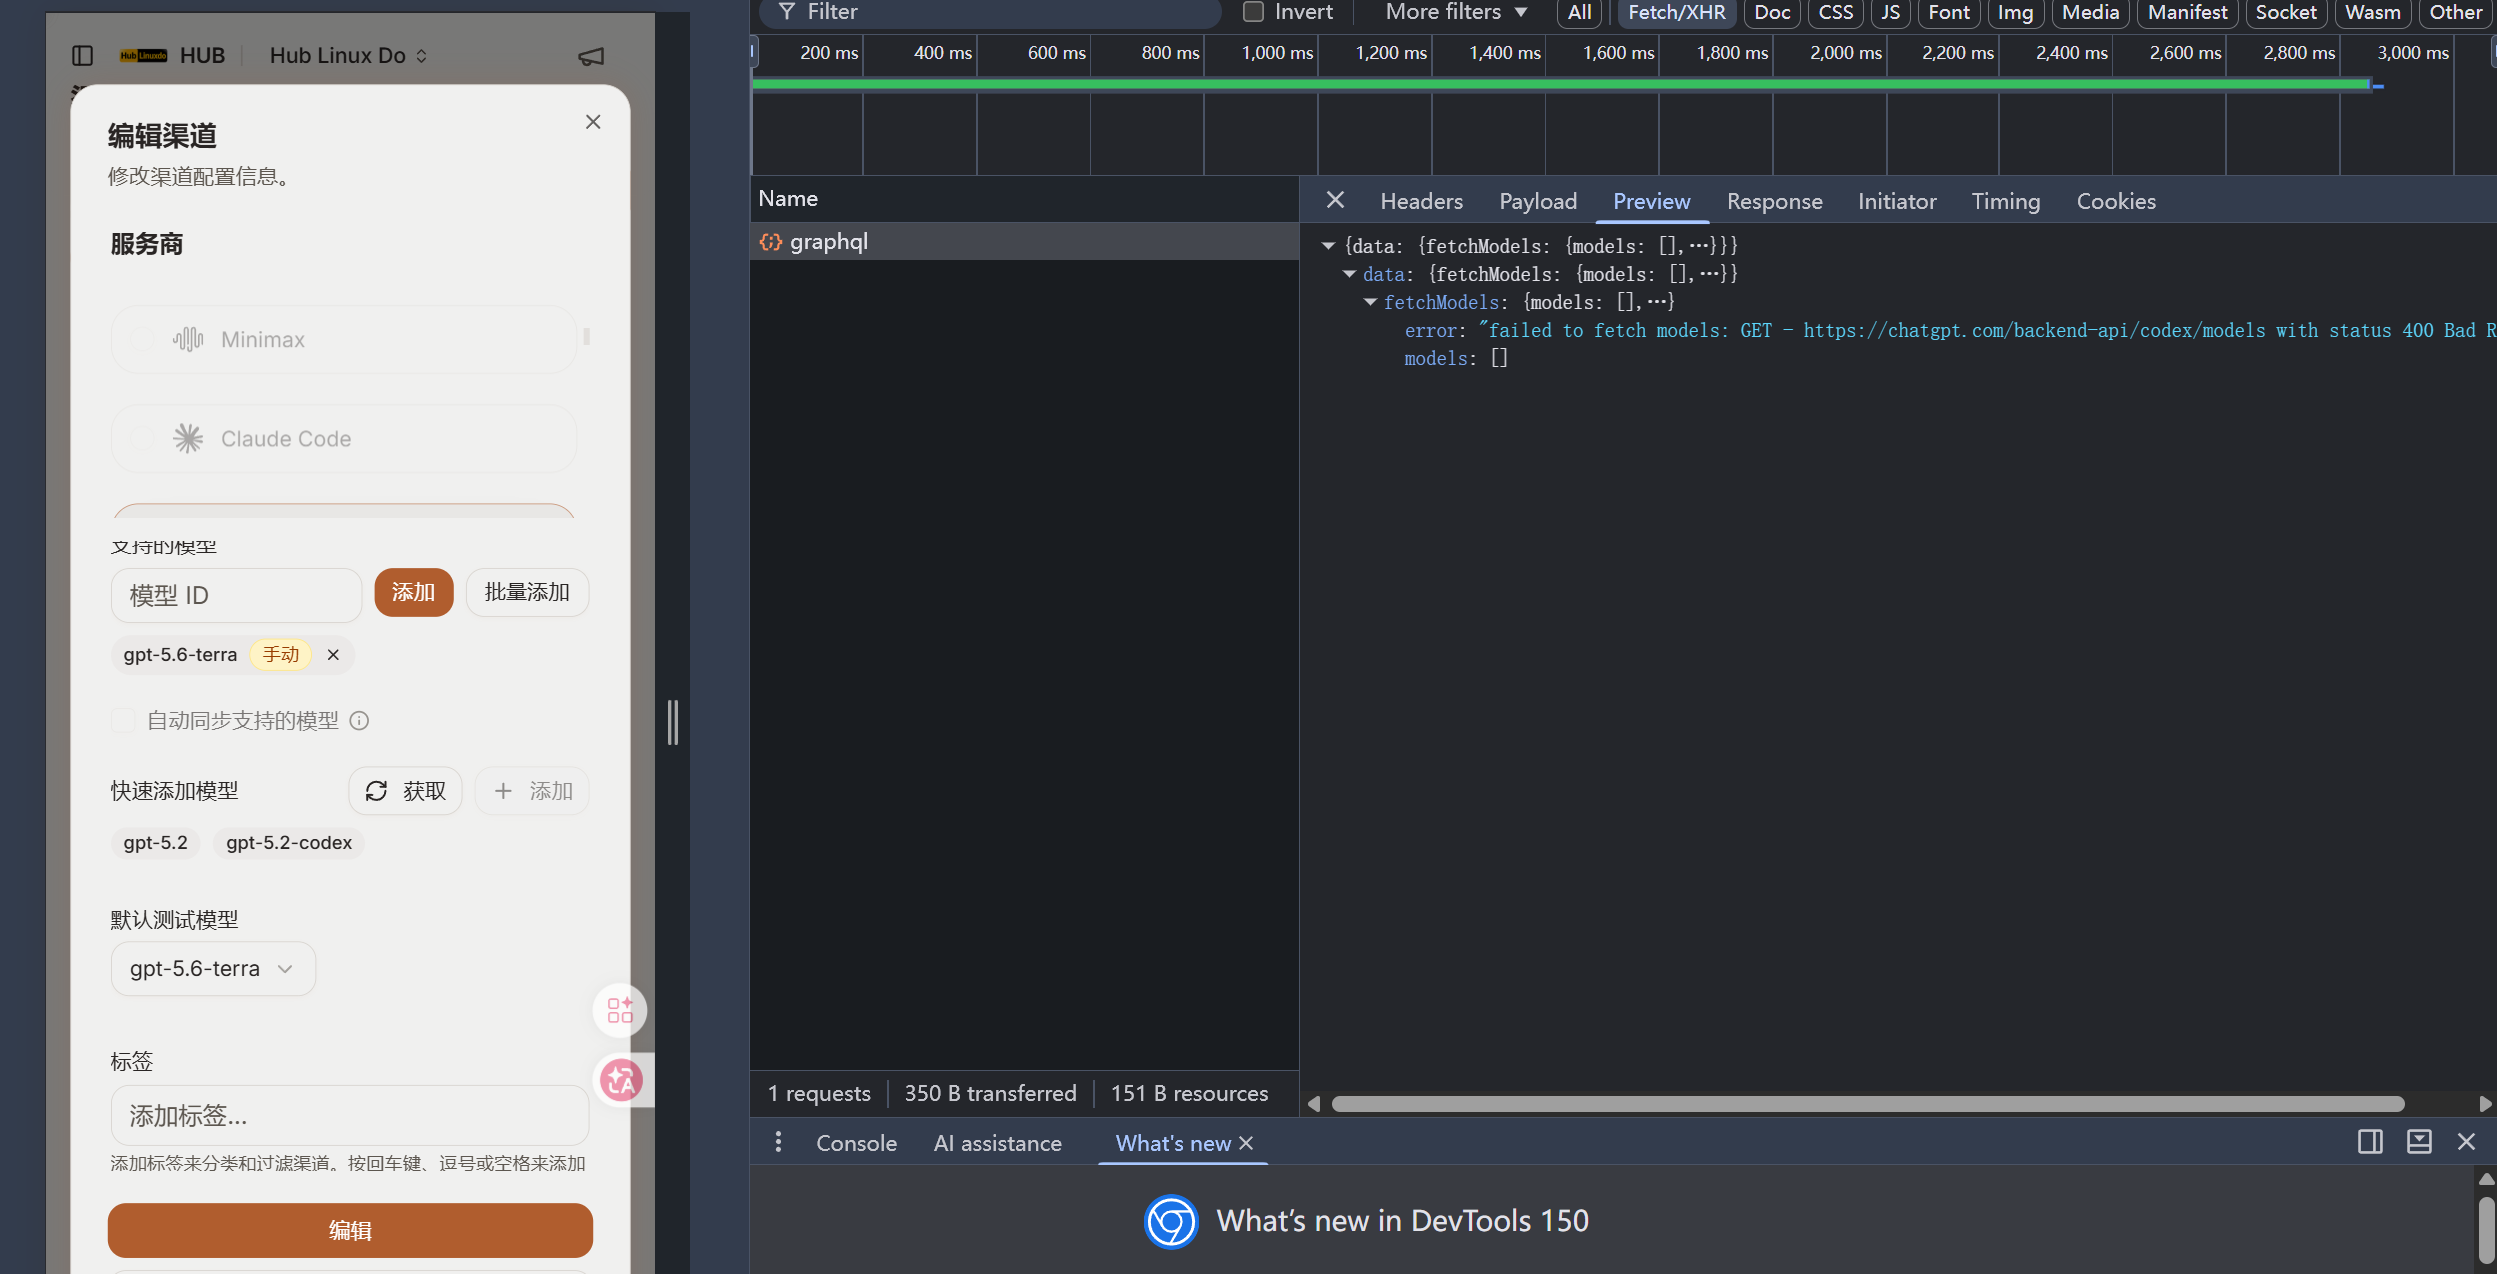2497x1274 pixels.
Task: Click the floating translate icon
Action: [621, 1080]
